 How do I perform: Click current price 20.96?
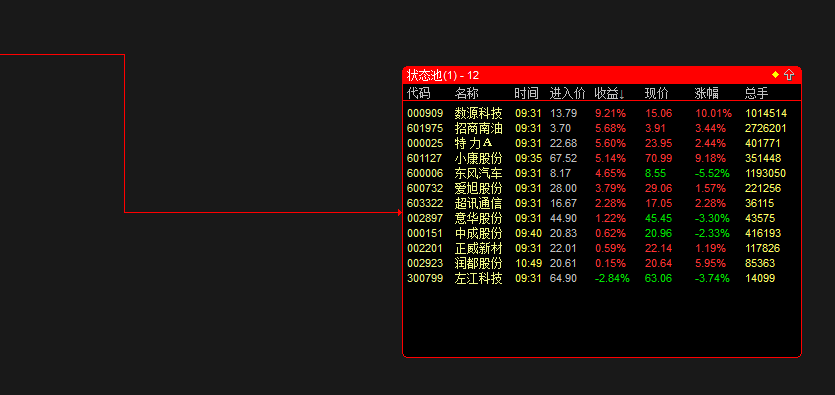click(659, 233)
